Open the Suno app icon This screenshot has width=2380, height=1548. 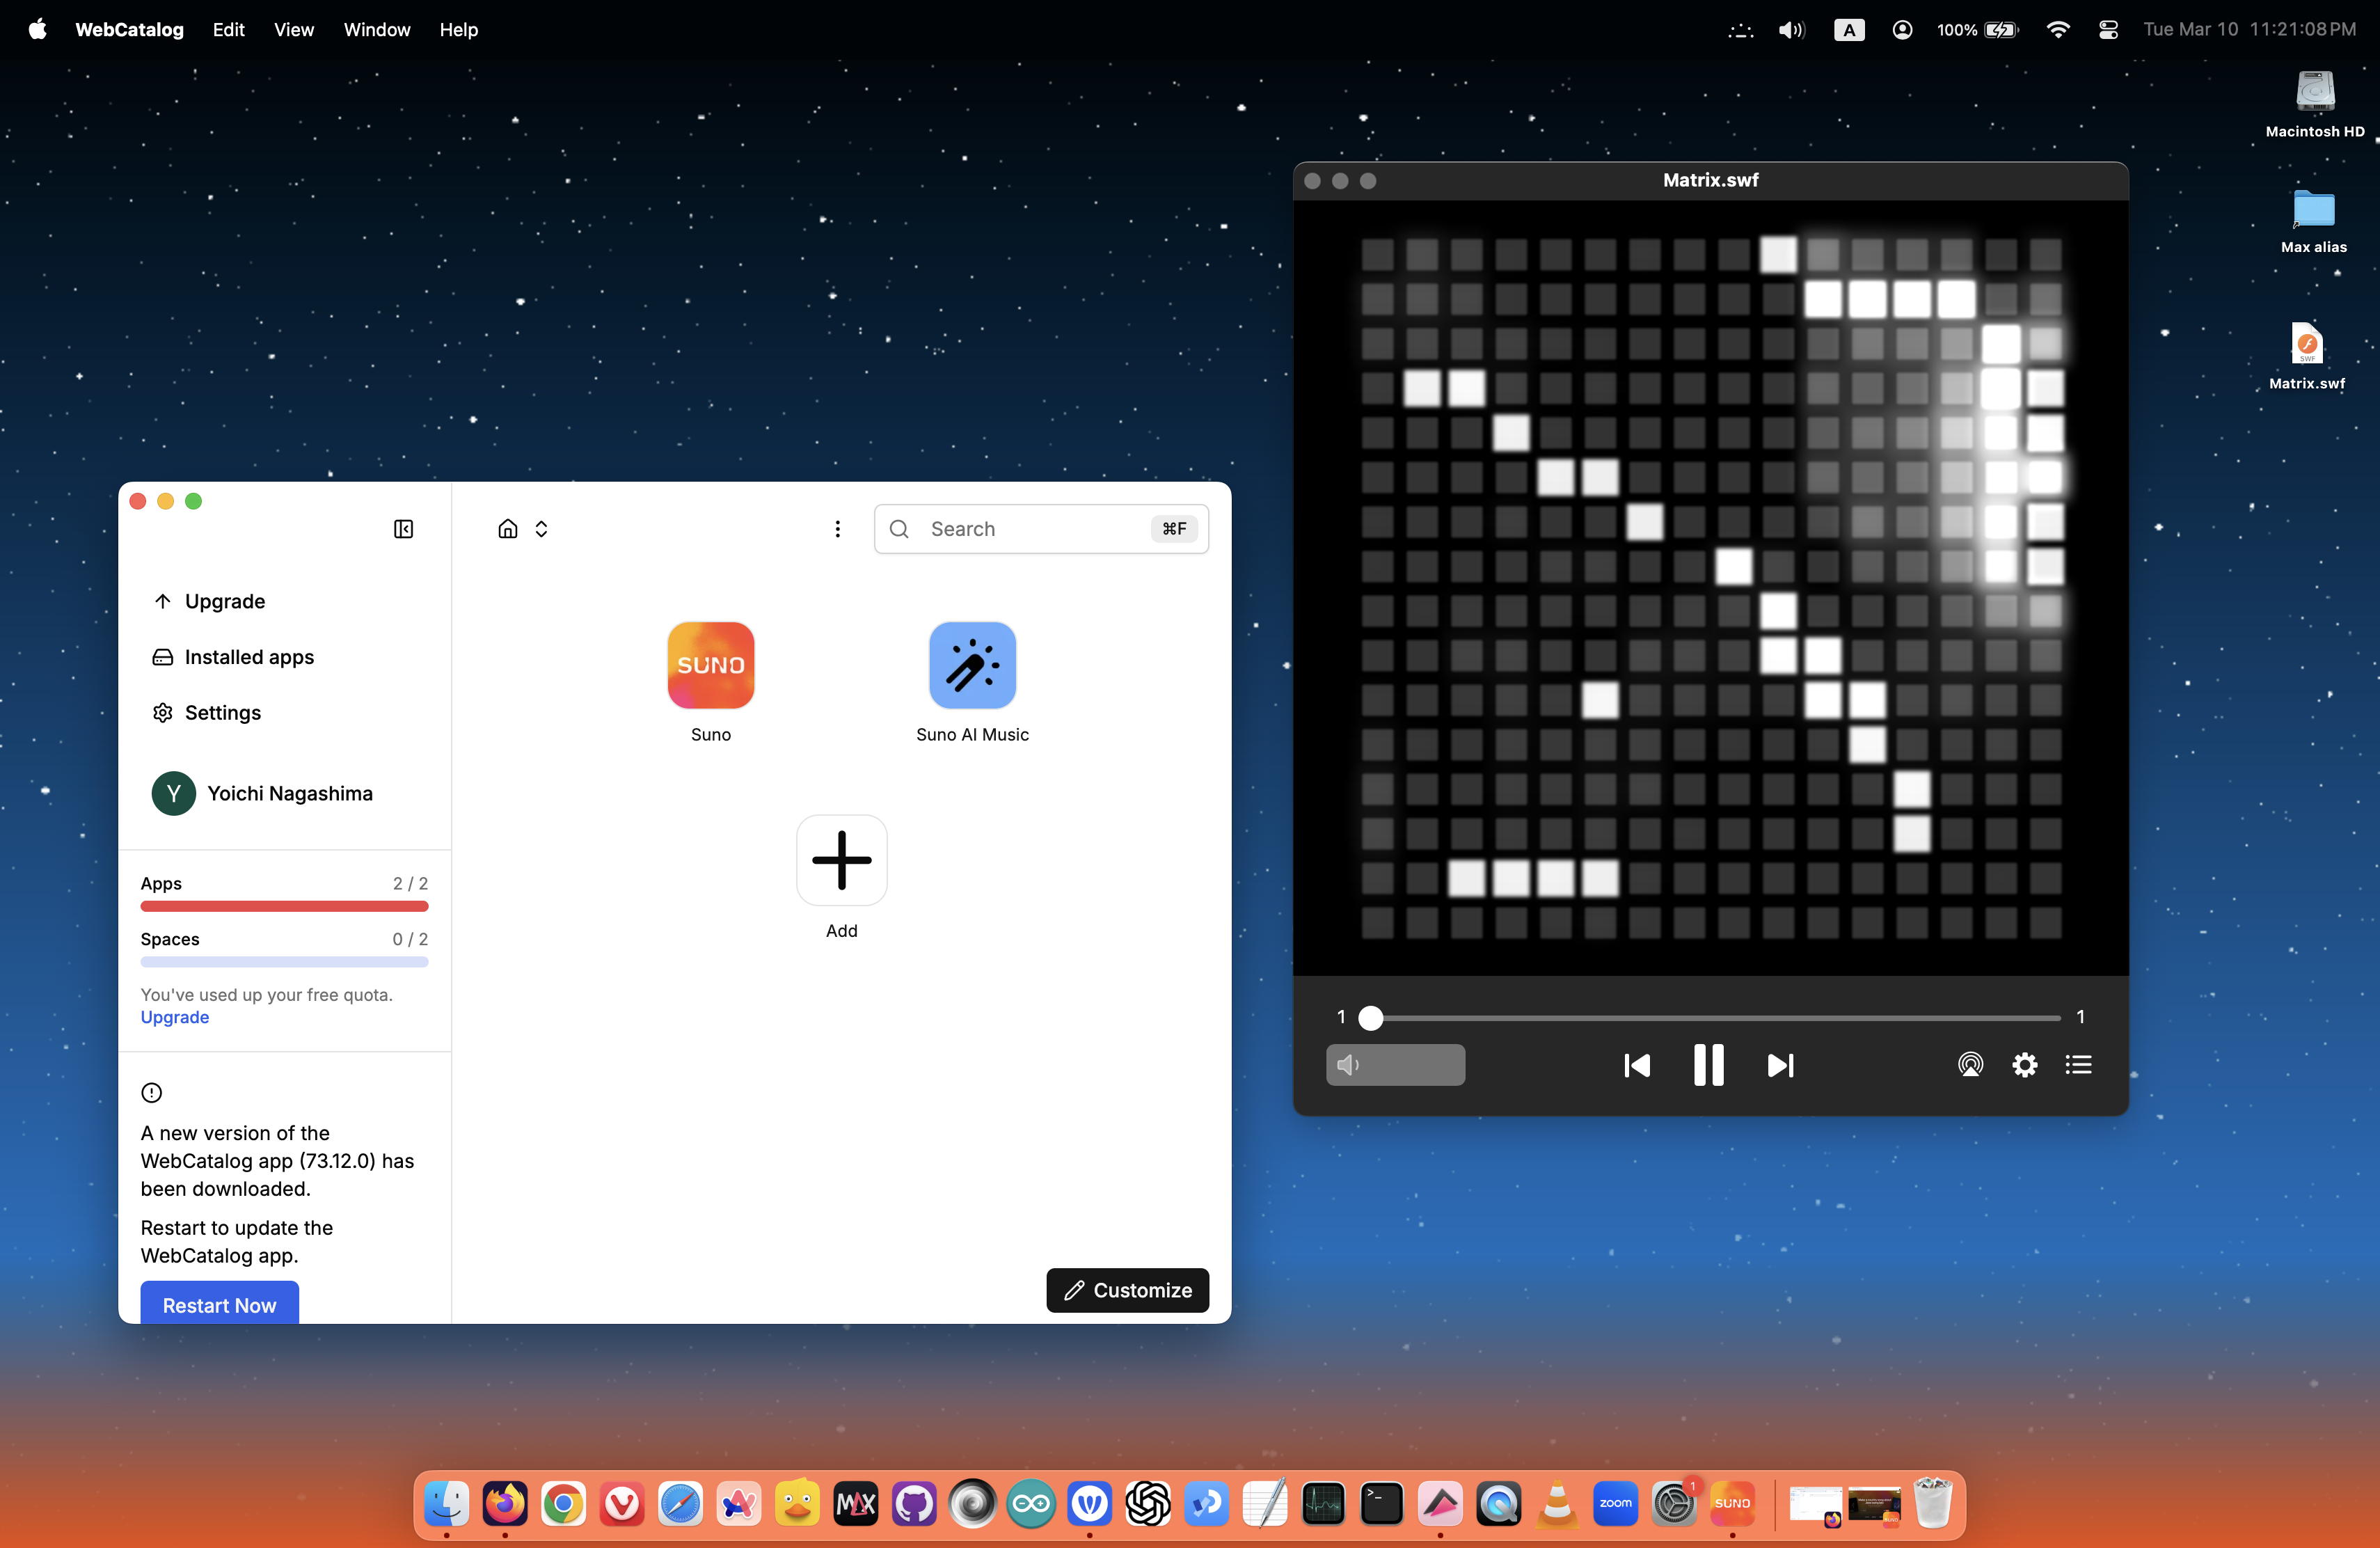click(x=710, y=665)
